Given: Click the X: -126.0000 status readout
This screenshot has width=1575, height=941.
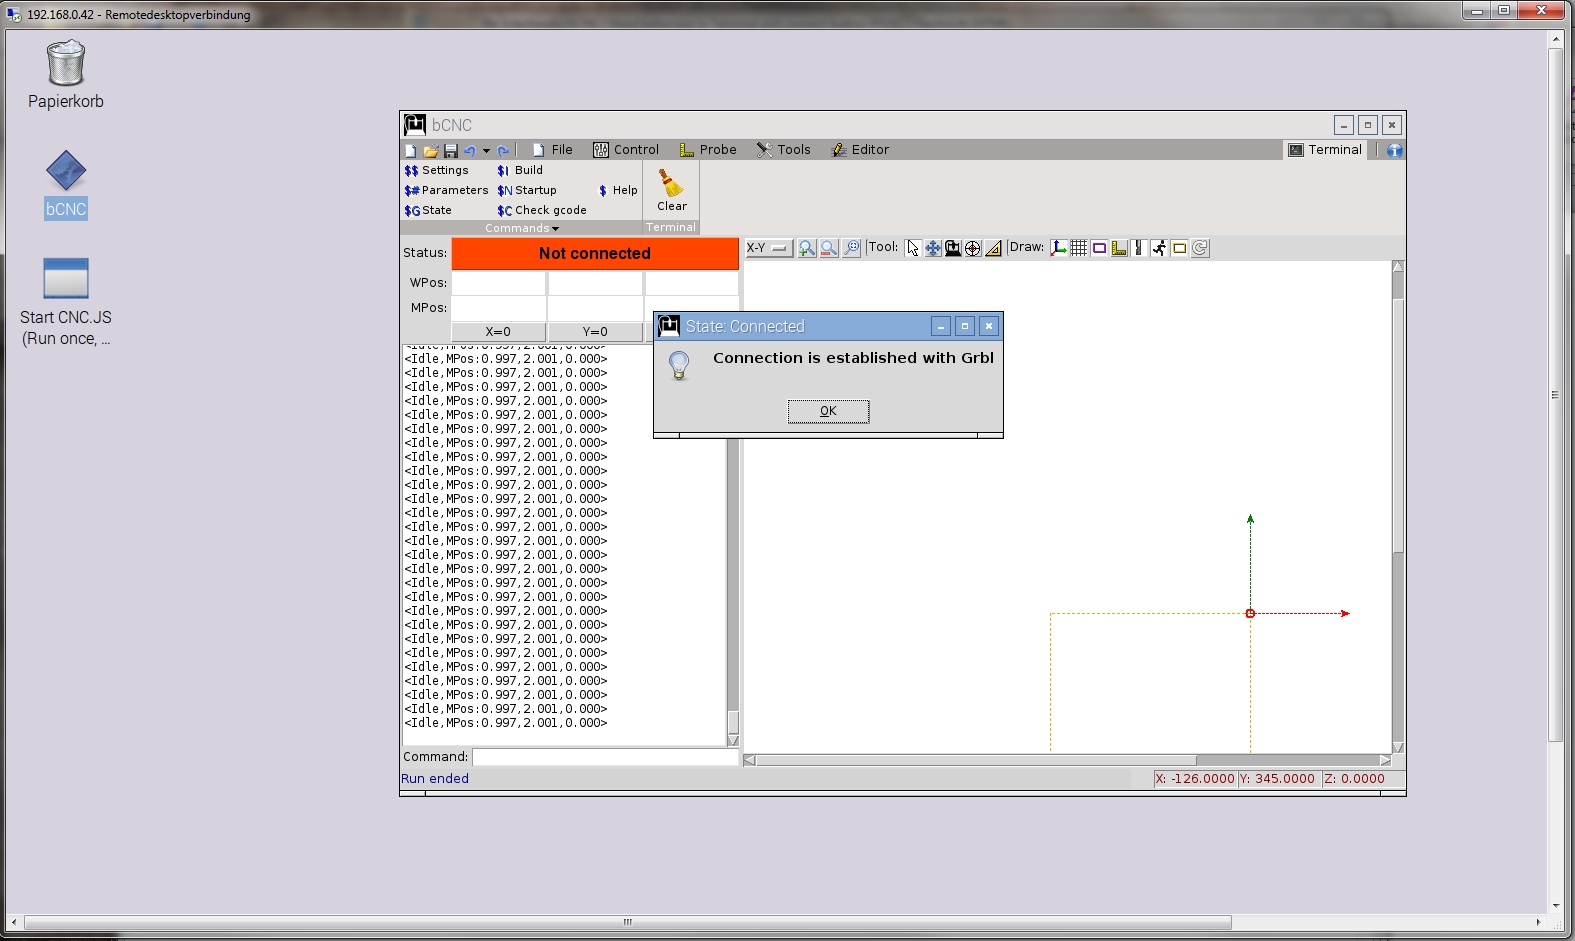Looking at the screenshot, I should coord(1195,779).
